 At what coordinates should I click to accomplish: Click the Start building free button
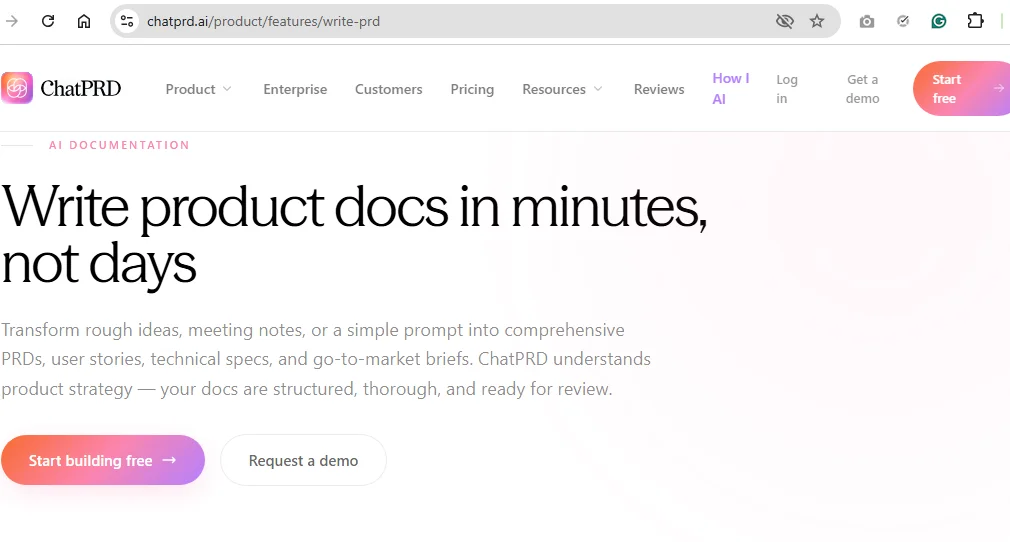[x=103, y=460]
